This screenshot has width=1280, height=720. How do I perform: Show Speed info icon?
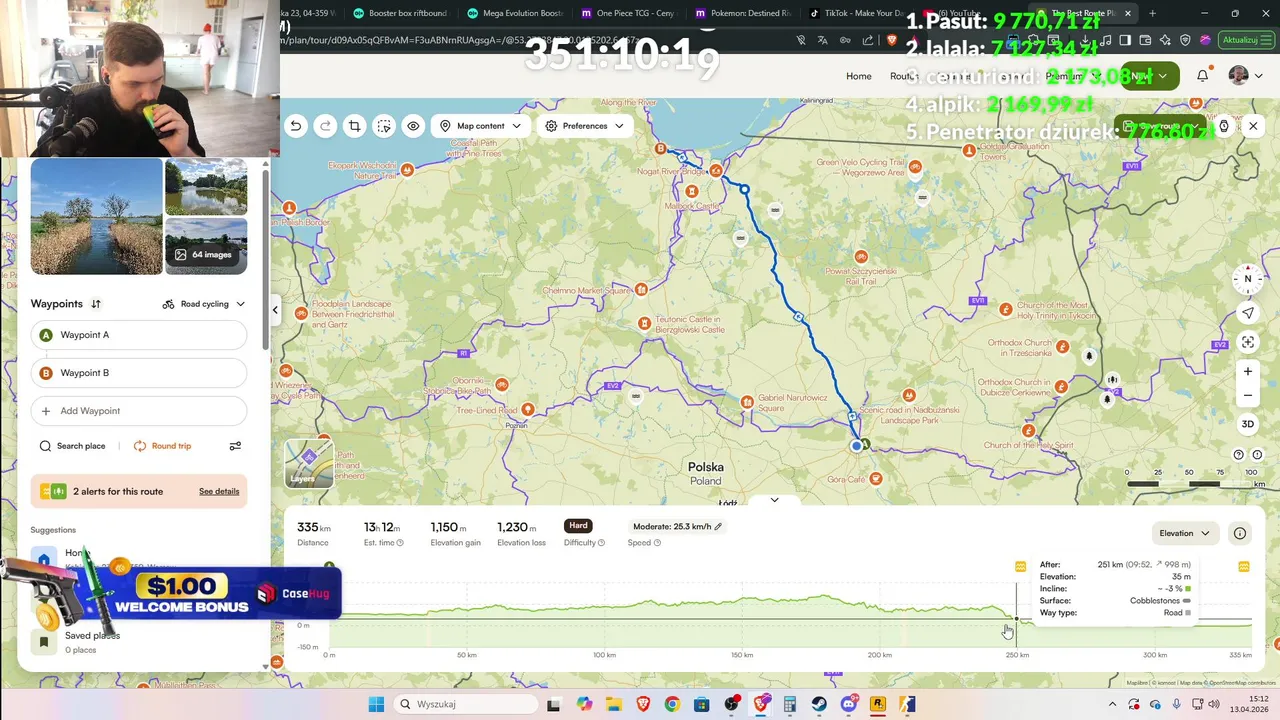click(x=657, y=543)
